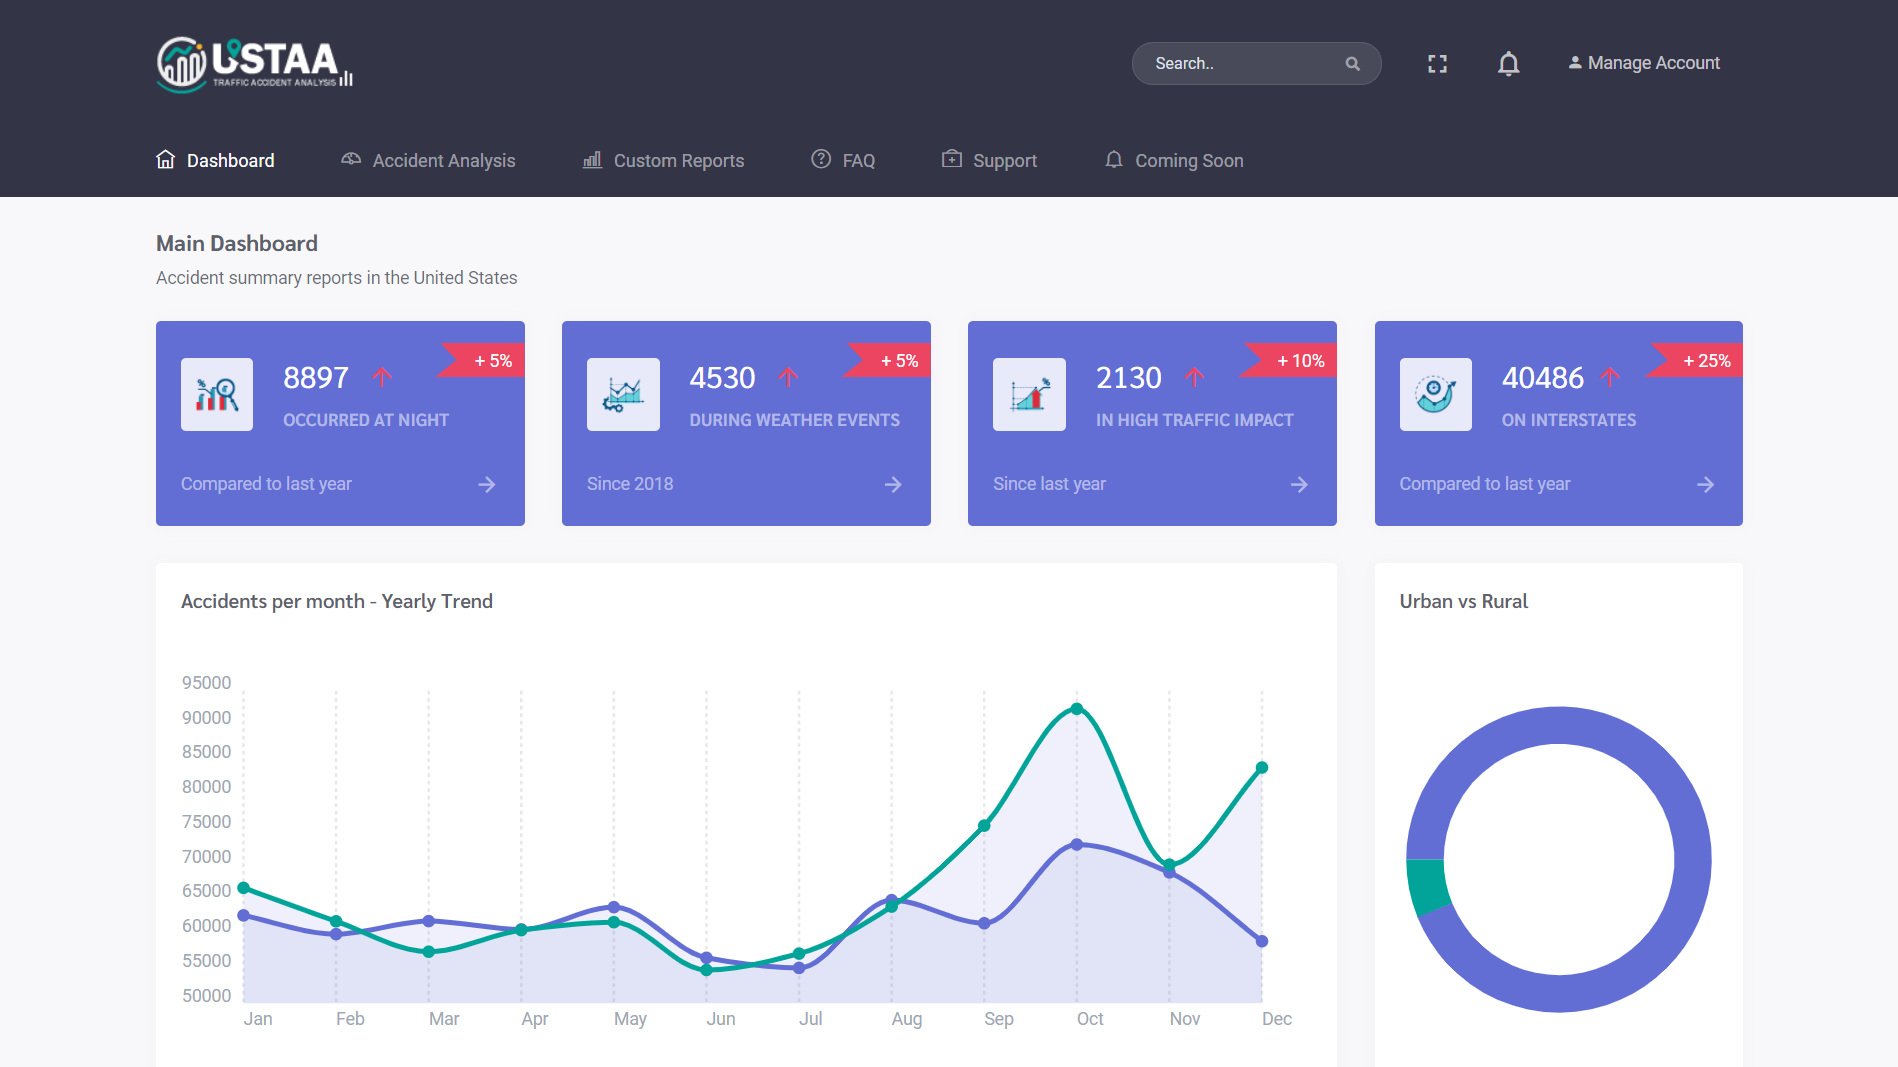Viewport: 1898px width, 1067px height.
Task: Click the High Traffic Impact icon
Action: [1029, 394]
